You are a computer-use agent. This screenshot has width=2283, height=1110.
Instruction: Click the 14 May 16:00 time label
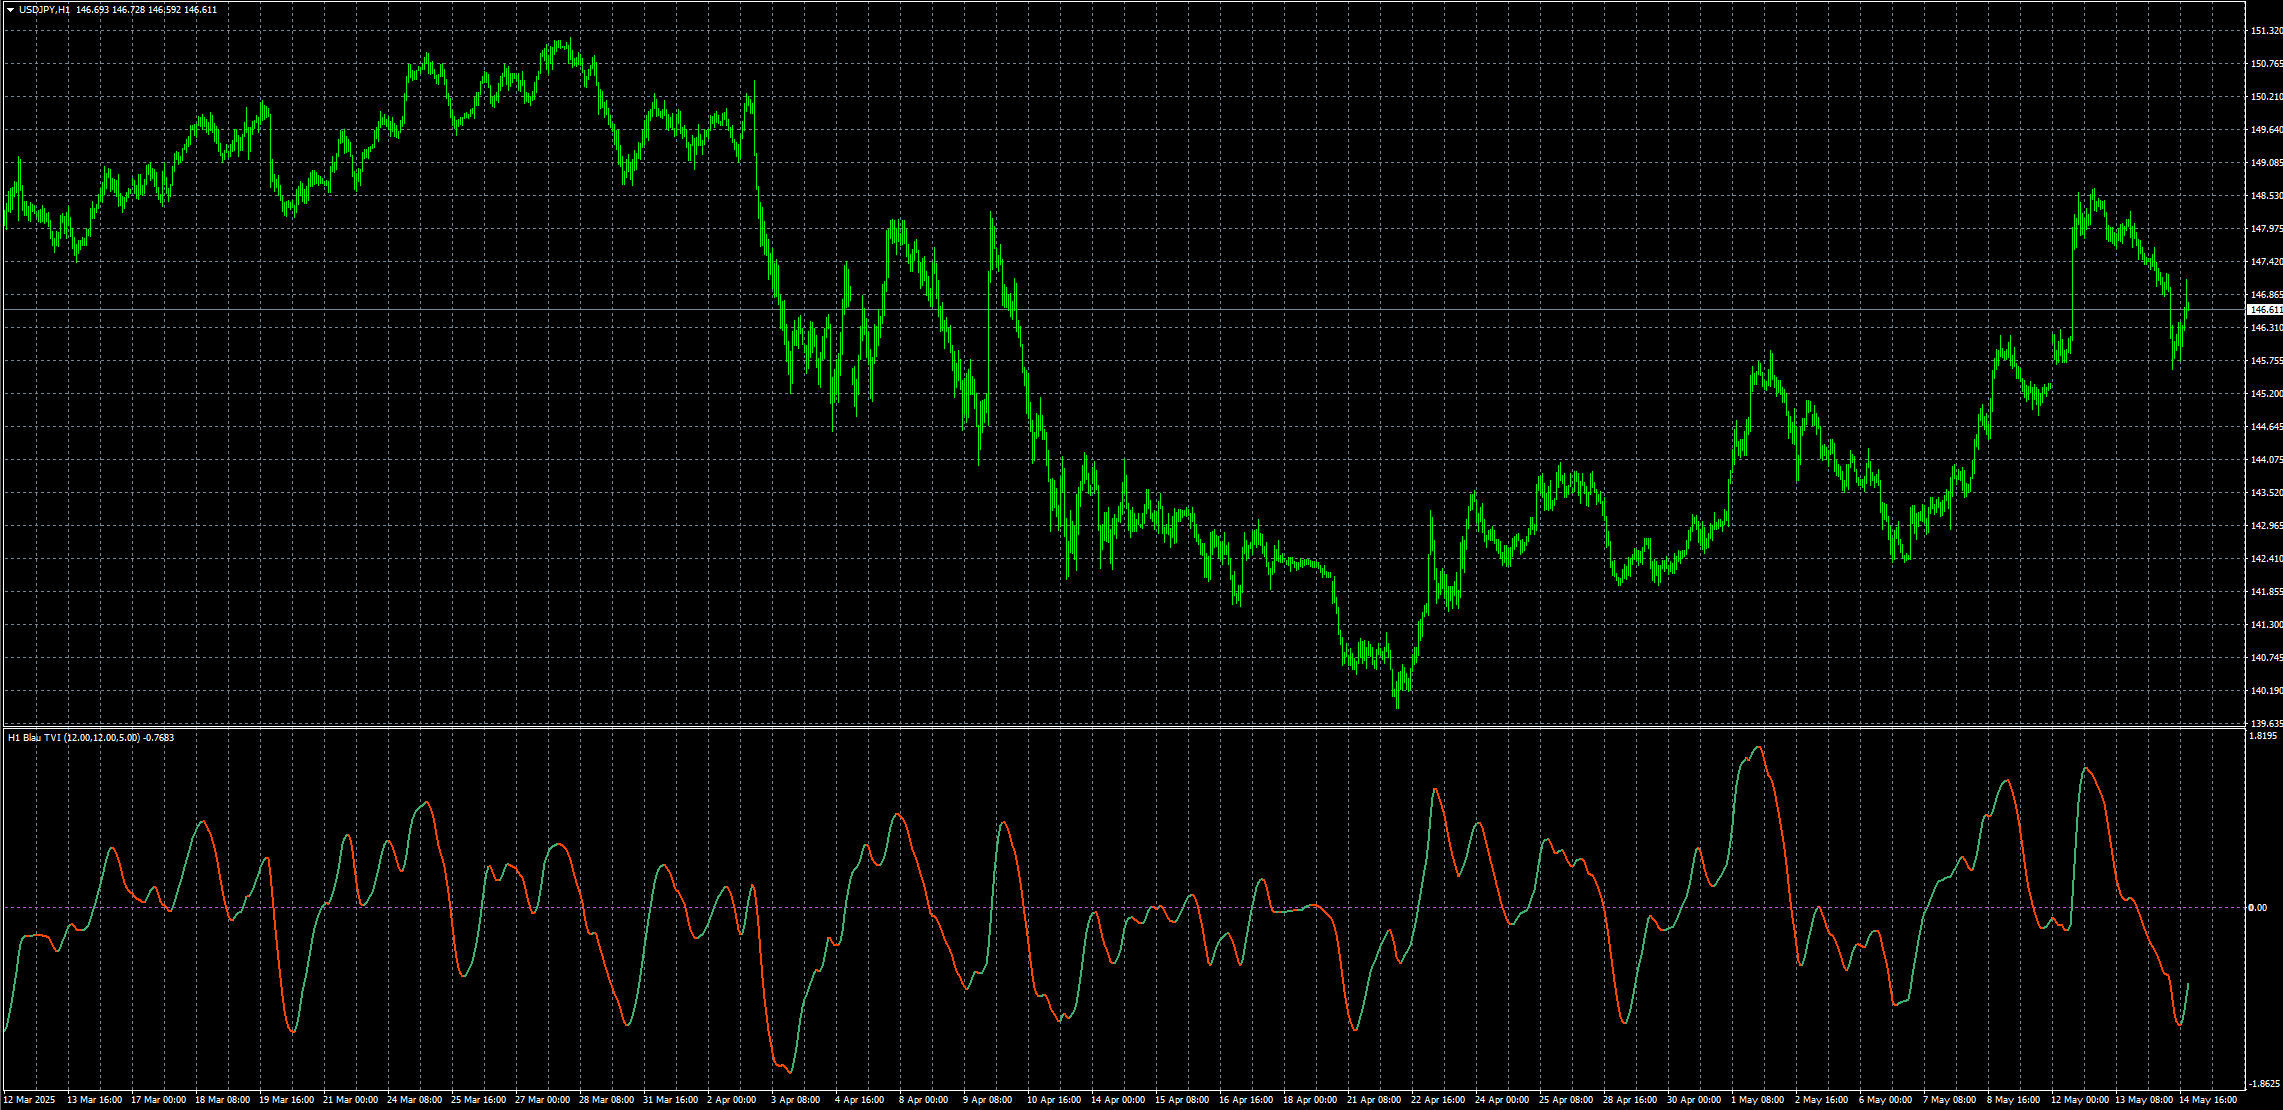tap(2208, 1100)
